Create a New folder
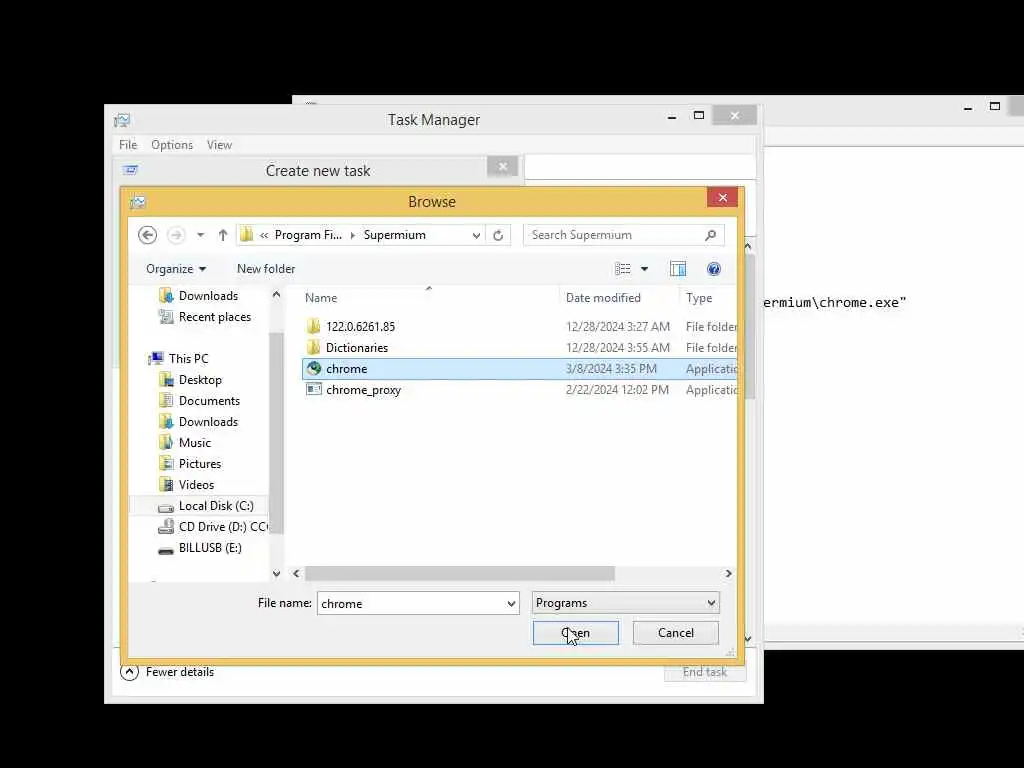This screenshot has height=768, width=1024. [x=266, y=269]
